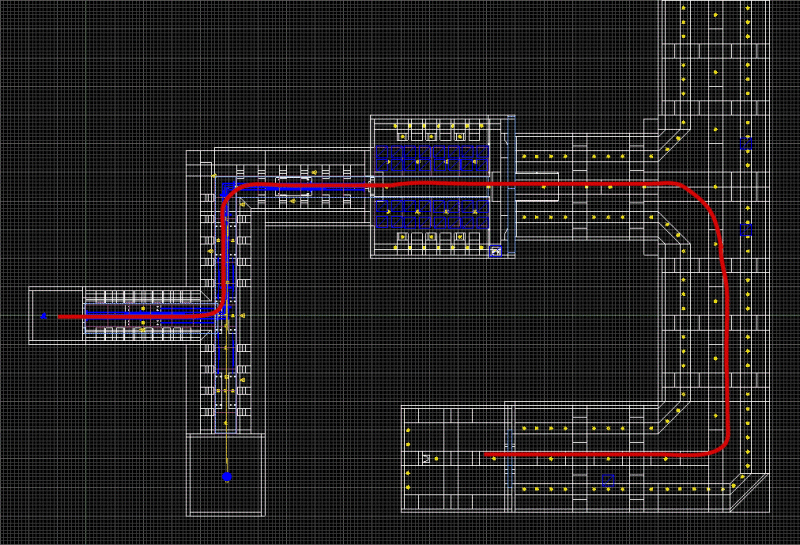Click the left starting end of red path
This screenshot has height=545, width=800.
coord(60,316)
